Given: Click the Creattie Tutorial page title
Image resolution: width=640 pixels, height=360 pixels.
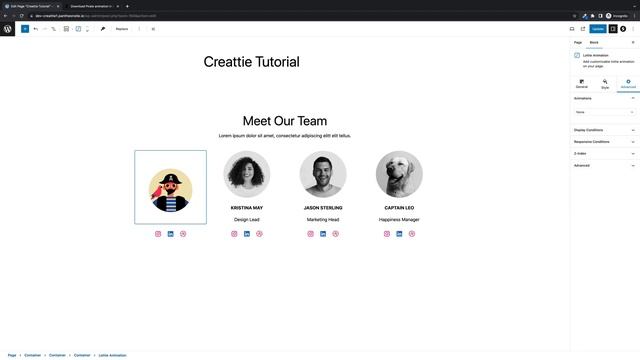Looking at the screenshot, I should (x=251, y=62).
